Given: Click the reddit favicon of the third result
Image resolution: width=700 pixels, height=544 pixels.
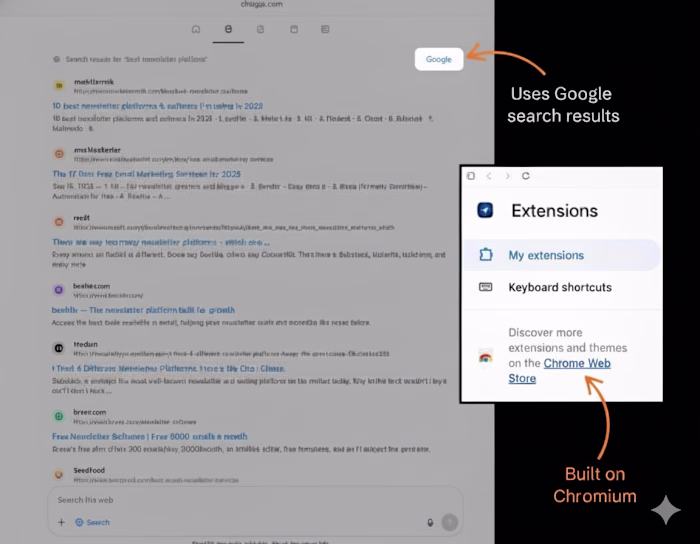Looking at the screenshot, I should pos(59,222).
